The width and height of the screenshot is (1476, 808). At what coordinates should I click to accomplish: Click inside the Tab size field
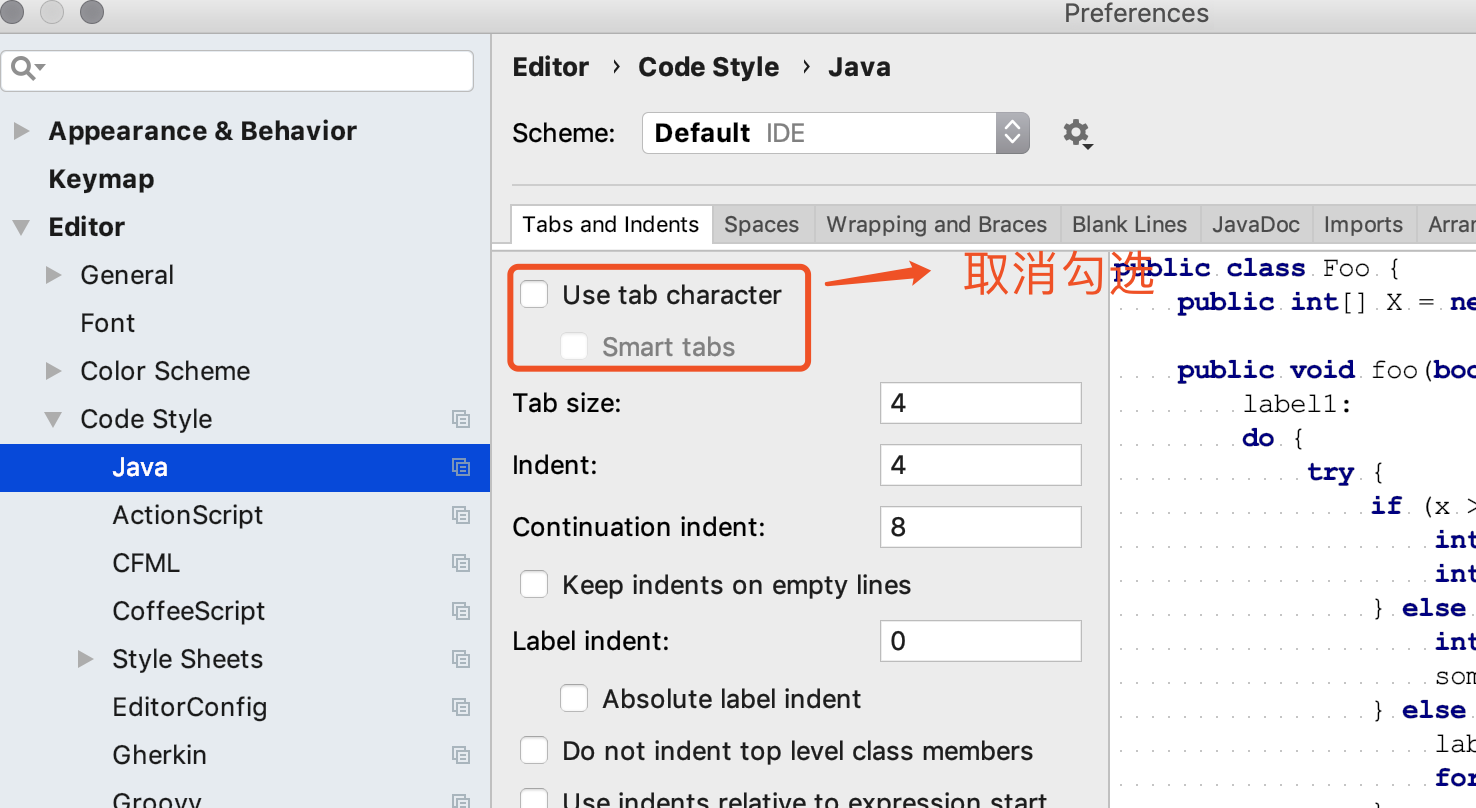pyautogui.click(x=979, y=402)
